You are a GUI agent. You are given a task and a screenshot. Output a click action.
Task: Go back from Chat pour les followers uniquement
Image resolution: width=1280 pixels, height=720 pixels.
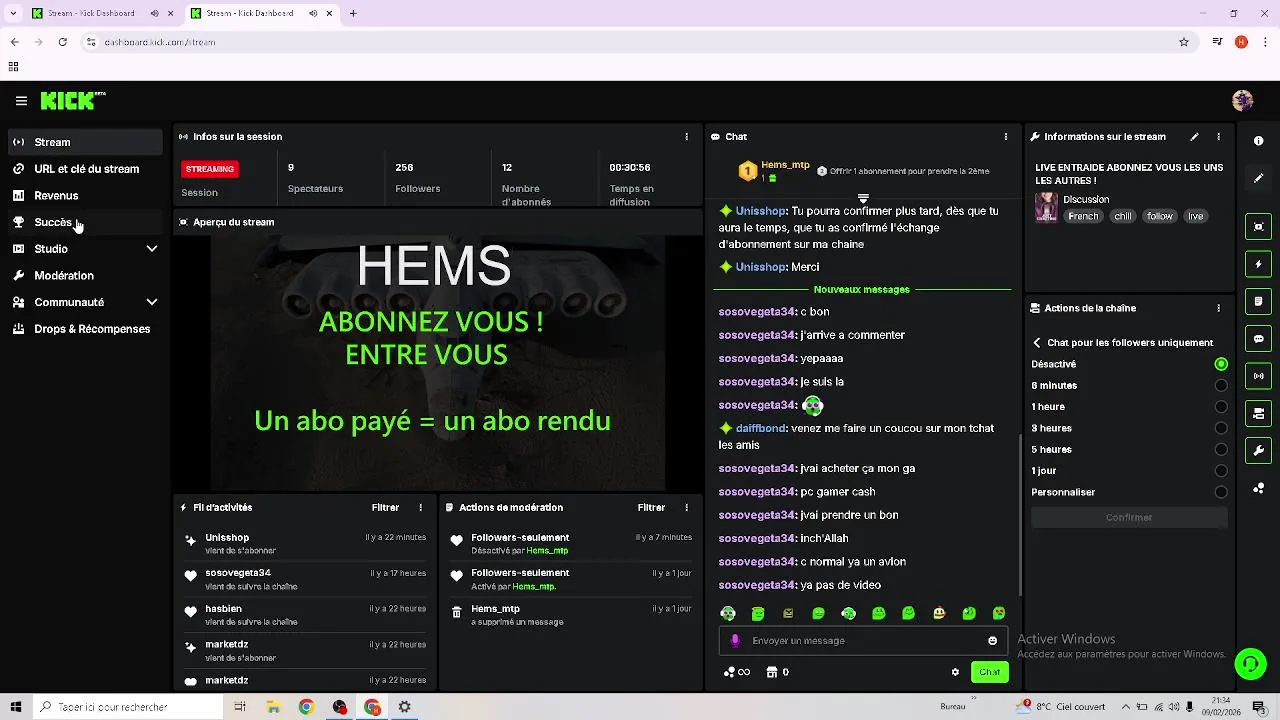tap(1037, 343)
